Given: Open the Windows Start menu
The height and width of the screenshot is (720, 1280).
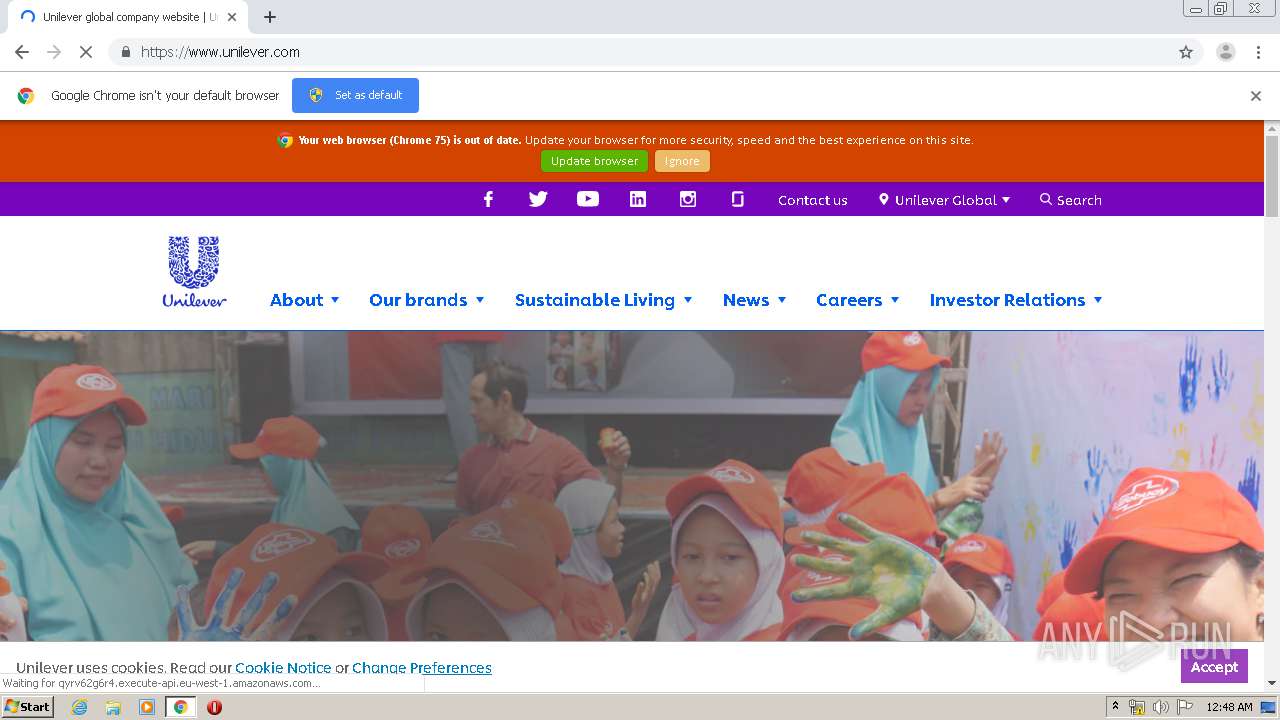Looking at the screenshot, I should tap(28, 707).
